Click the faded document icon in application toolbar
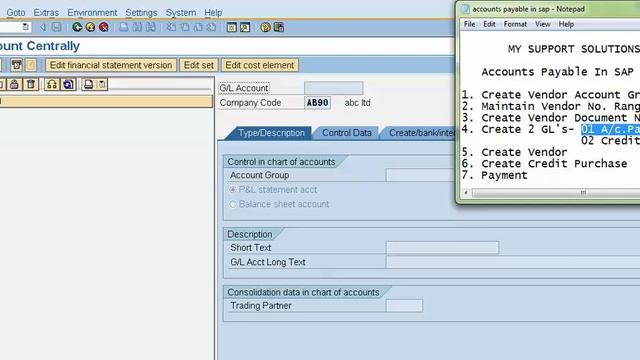Image resolution: width=640 pixels, height=360 pixels. point(31,65)
